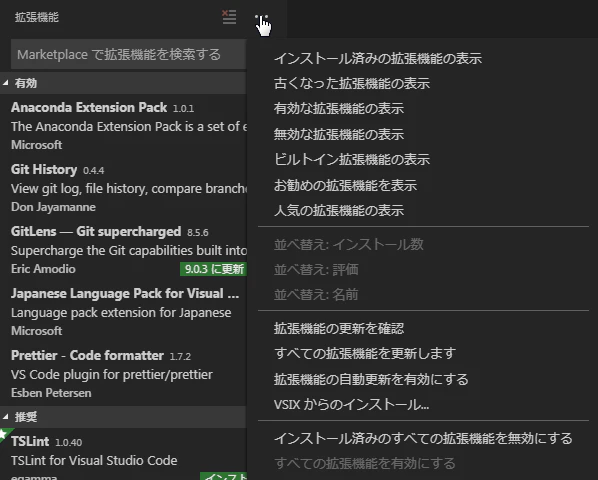Image resolution: width=598 pixels, height=480 pixels.
Task: Click the すべての拡張機能を有効にする entry
Action: point(423,463)
